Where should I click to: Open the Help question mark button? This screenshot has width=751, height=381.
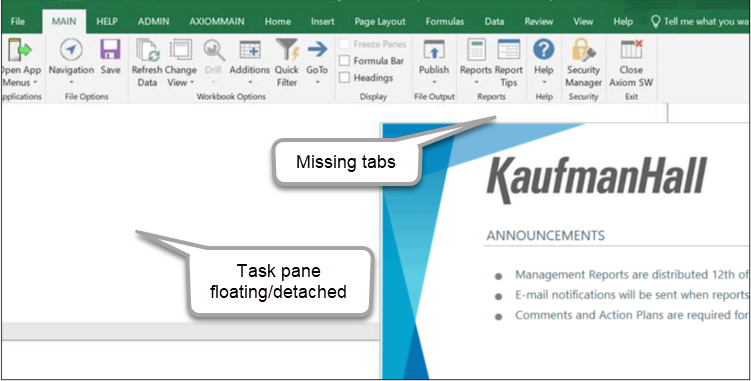point(544,50)
